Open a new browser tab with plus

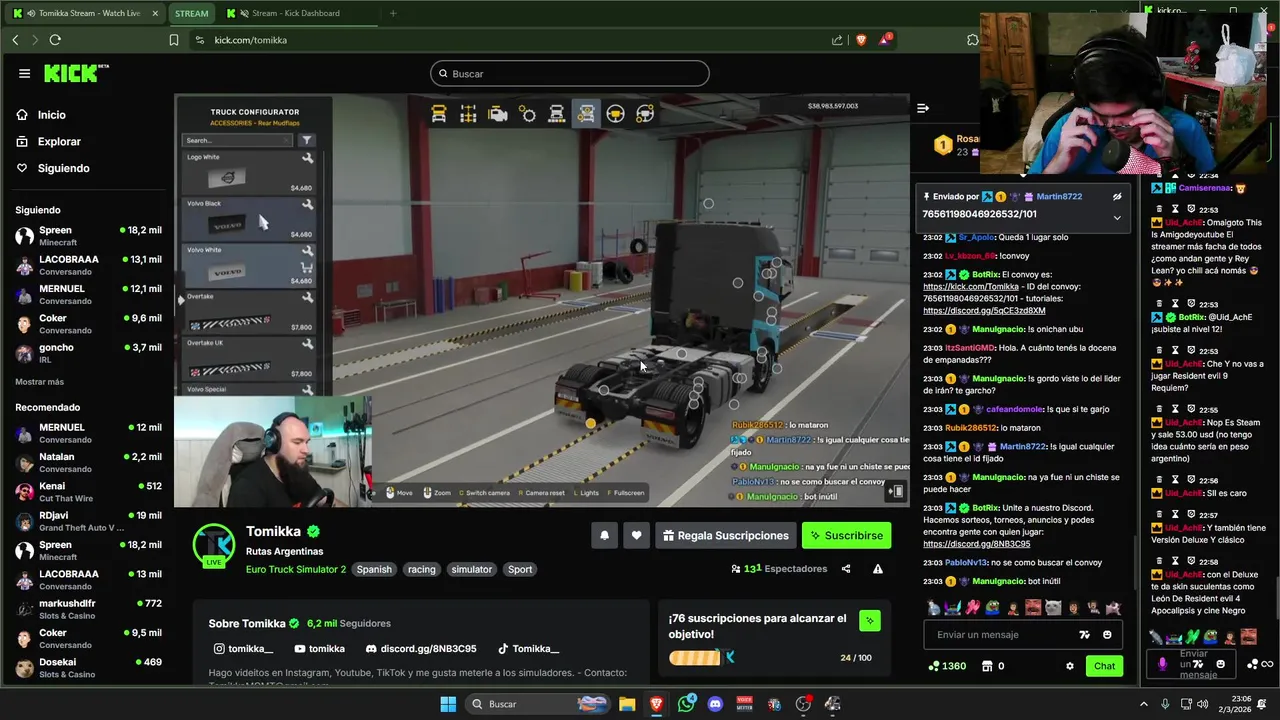click(x=393, y=13)
